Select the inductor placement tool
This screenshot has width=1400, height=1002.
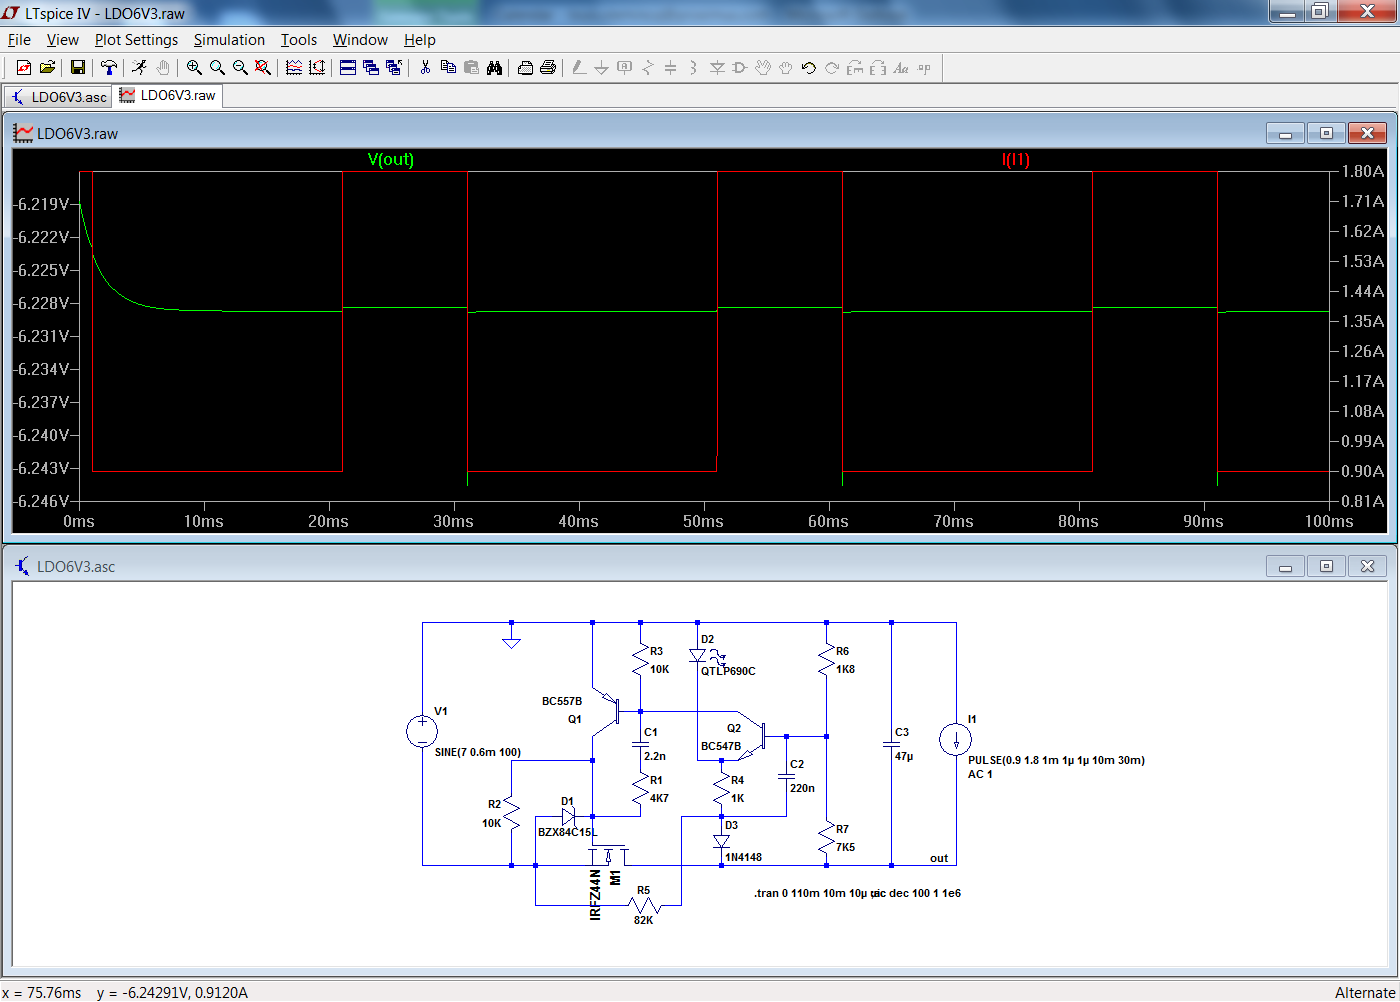694,68
